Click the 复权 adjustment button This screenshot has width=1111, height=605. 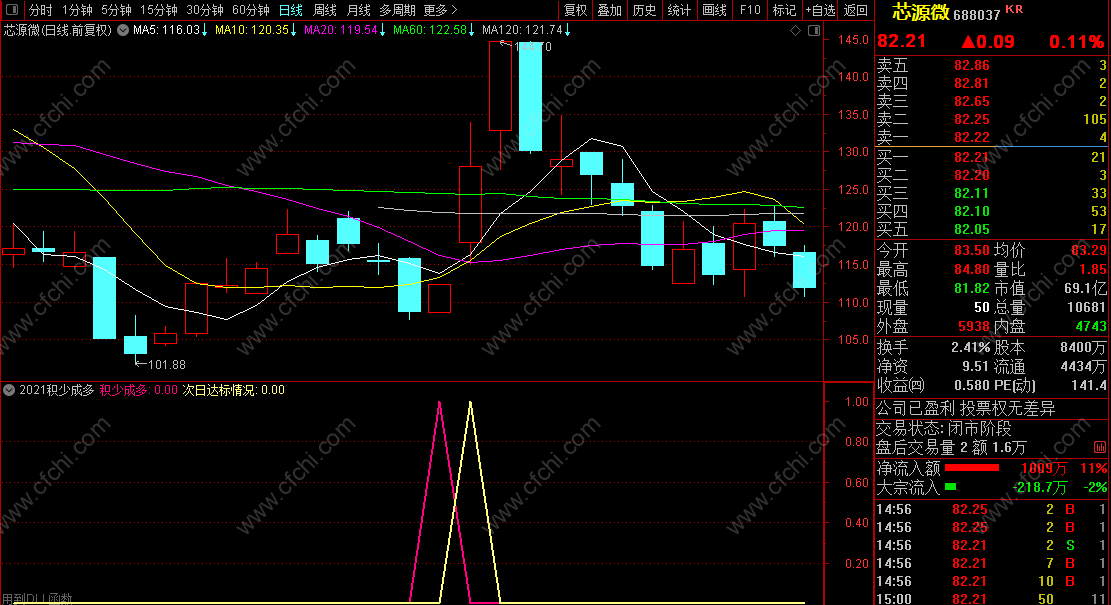pos(575,10)
